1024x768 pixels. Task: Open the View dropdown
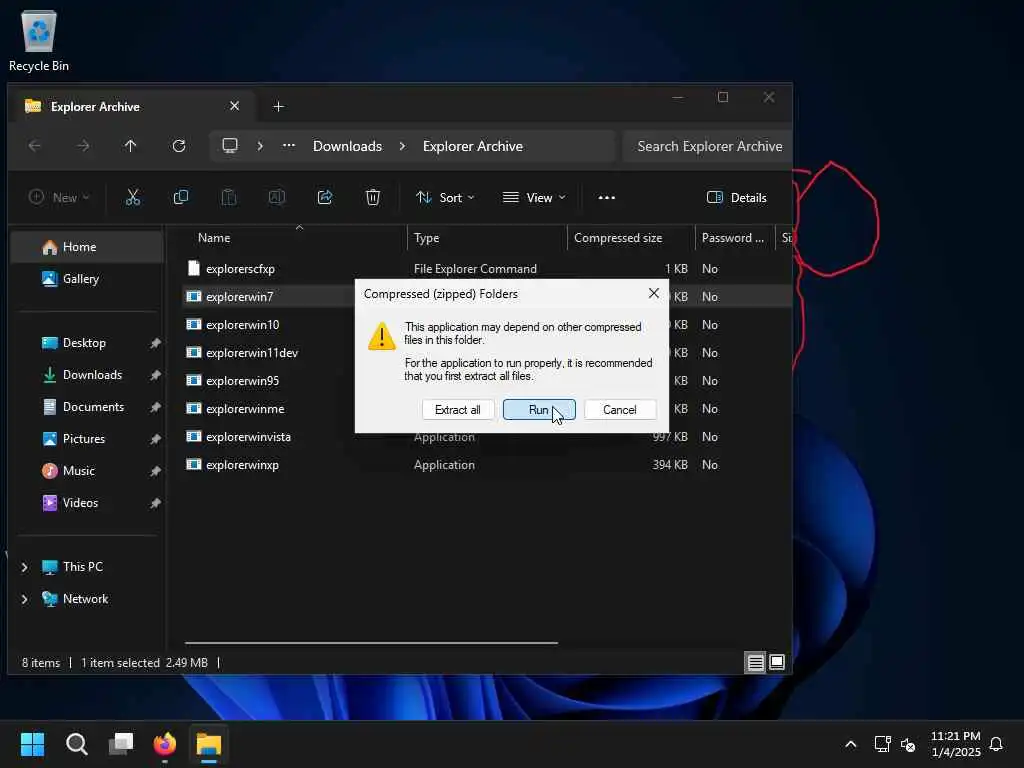point(534,197)
